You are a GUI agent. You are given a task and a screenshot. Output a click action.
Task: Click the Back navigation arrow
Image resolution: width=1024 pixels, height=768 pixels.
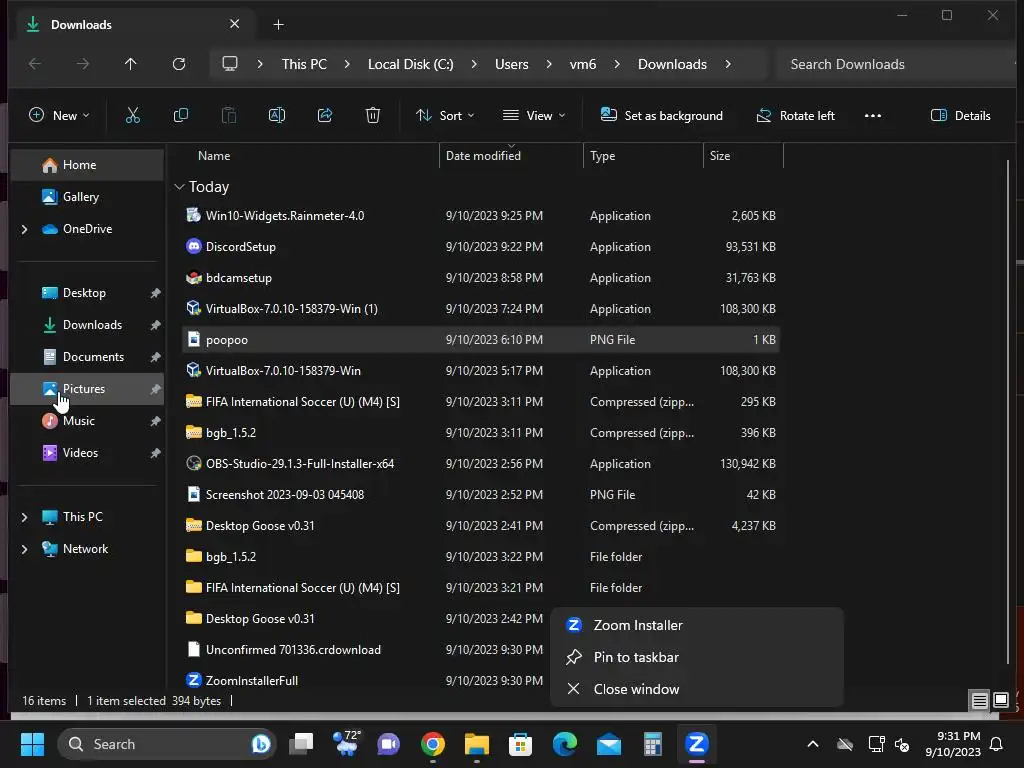[x=35, y=64]
